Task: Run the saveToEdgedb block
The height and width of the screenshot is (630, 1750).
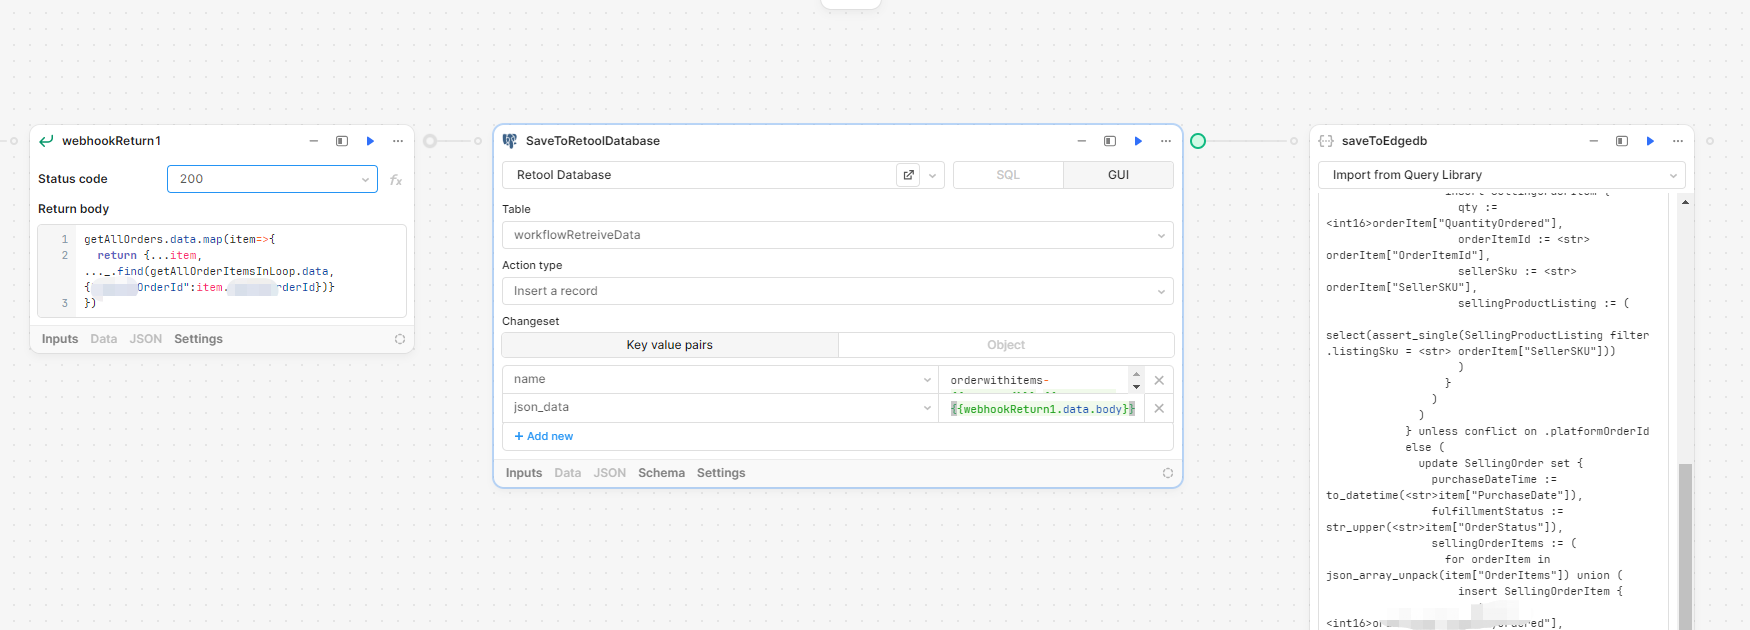Action: pyautogui.click(x=1650, y=141)
